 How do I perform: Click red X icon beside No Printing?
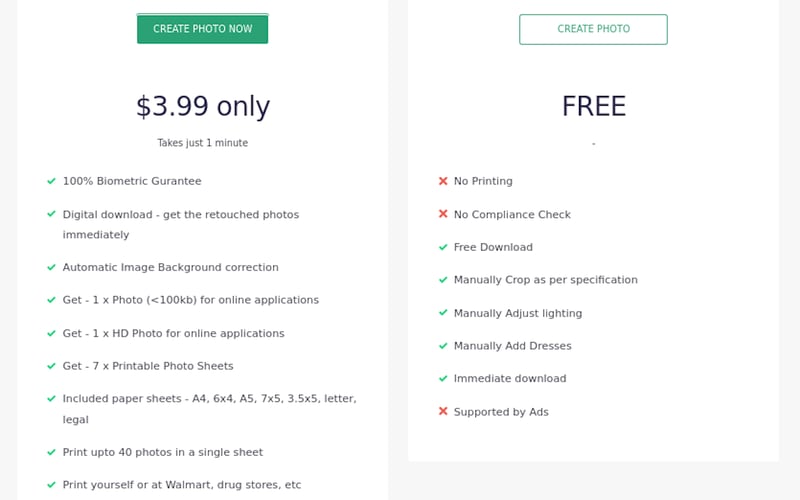(443, 181)
